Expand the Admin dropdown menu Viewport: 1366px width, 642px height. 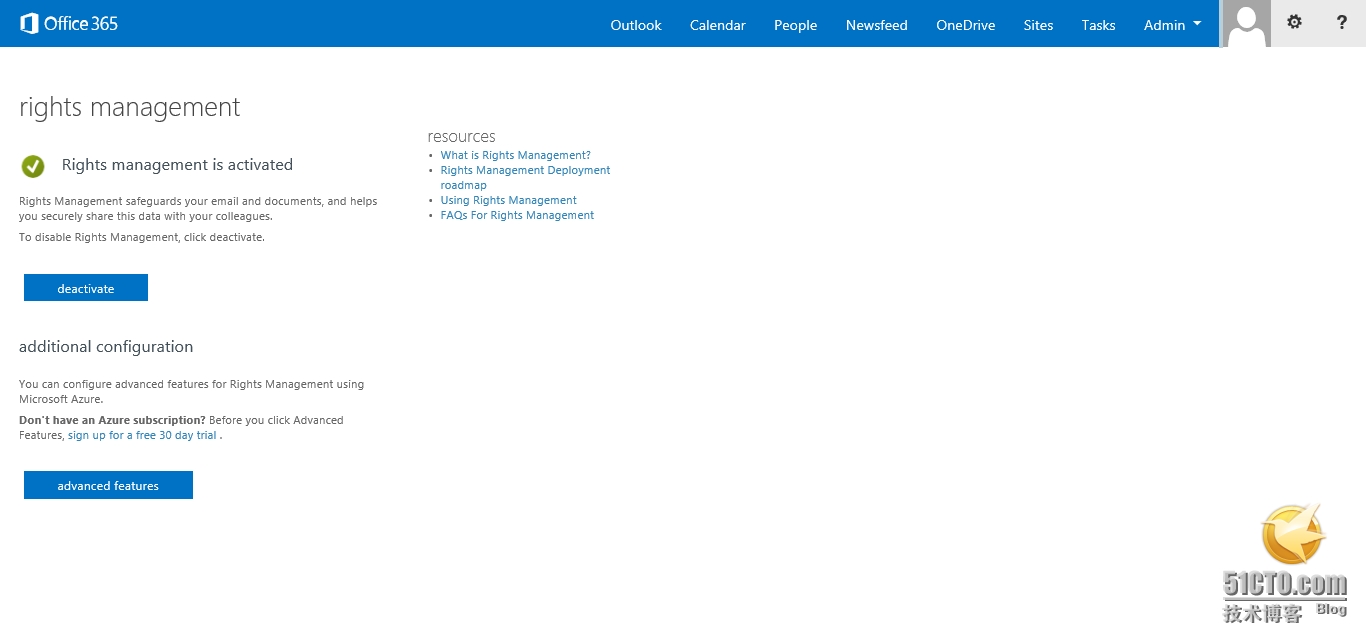coord(1172,25)
